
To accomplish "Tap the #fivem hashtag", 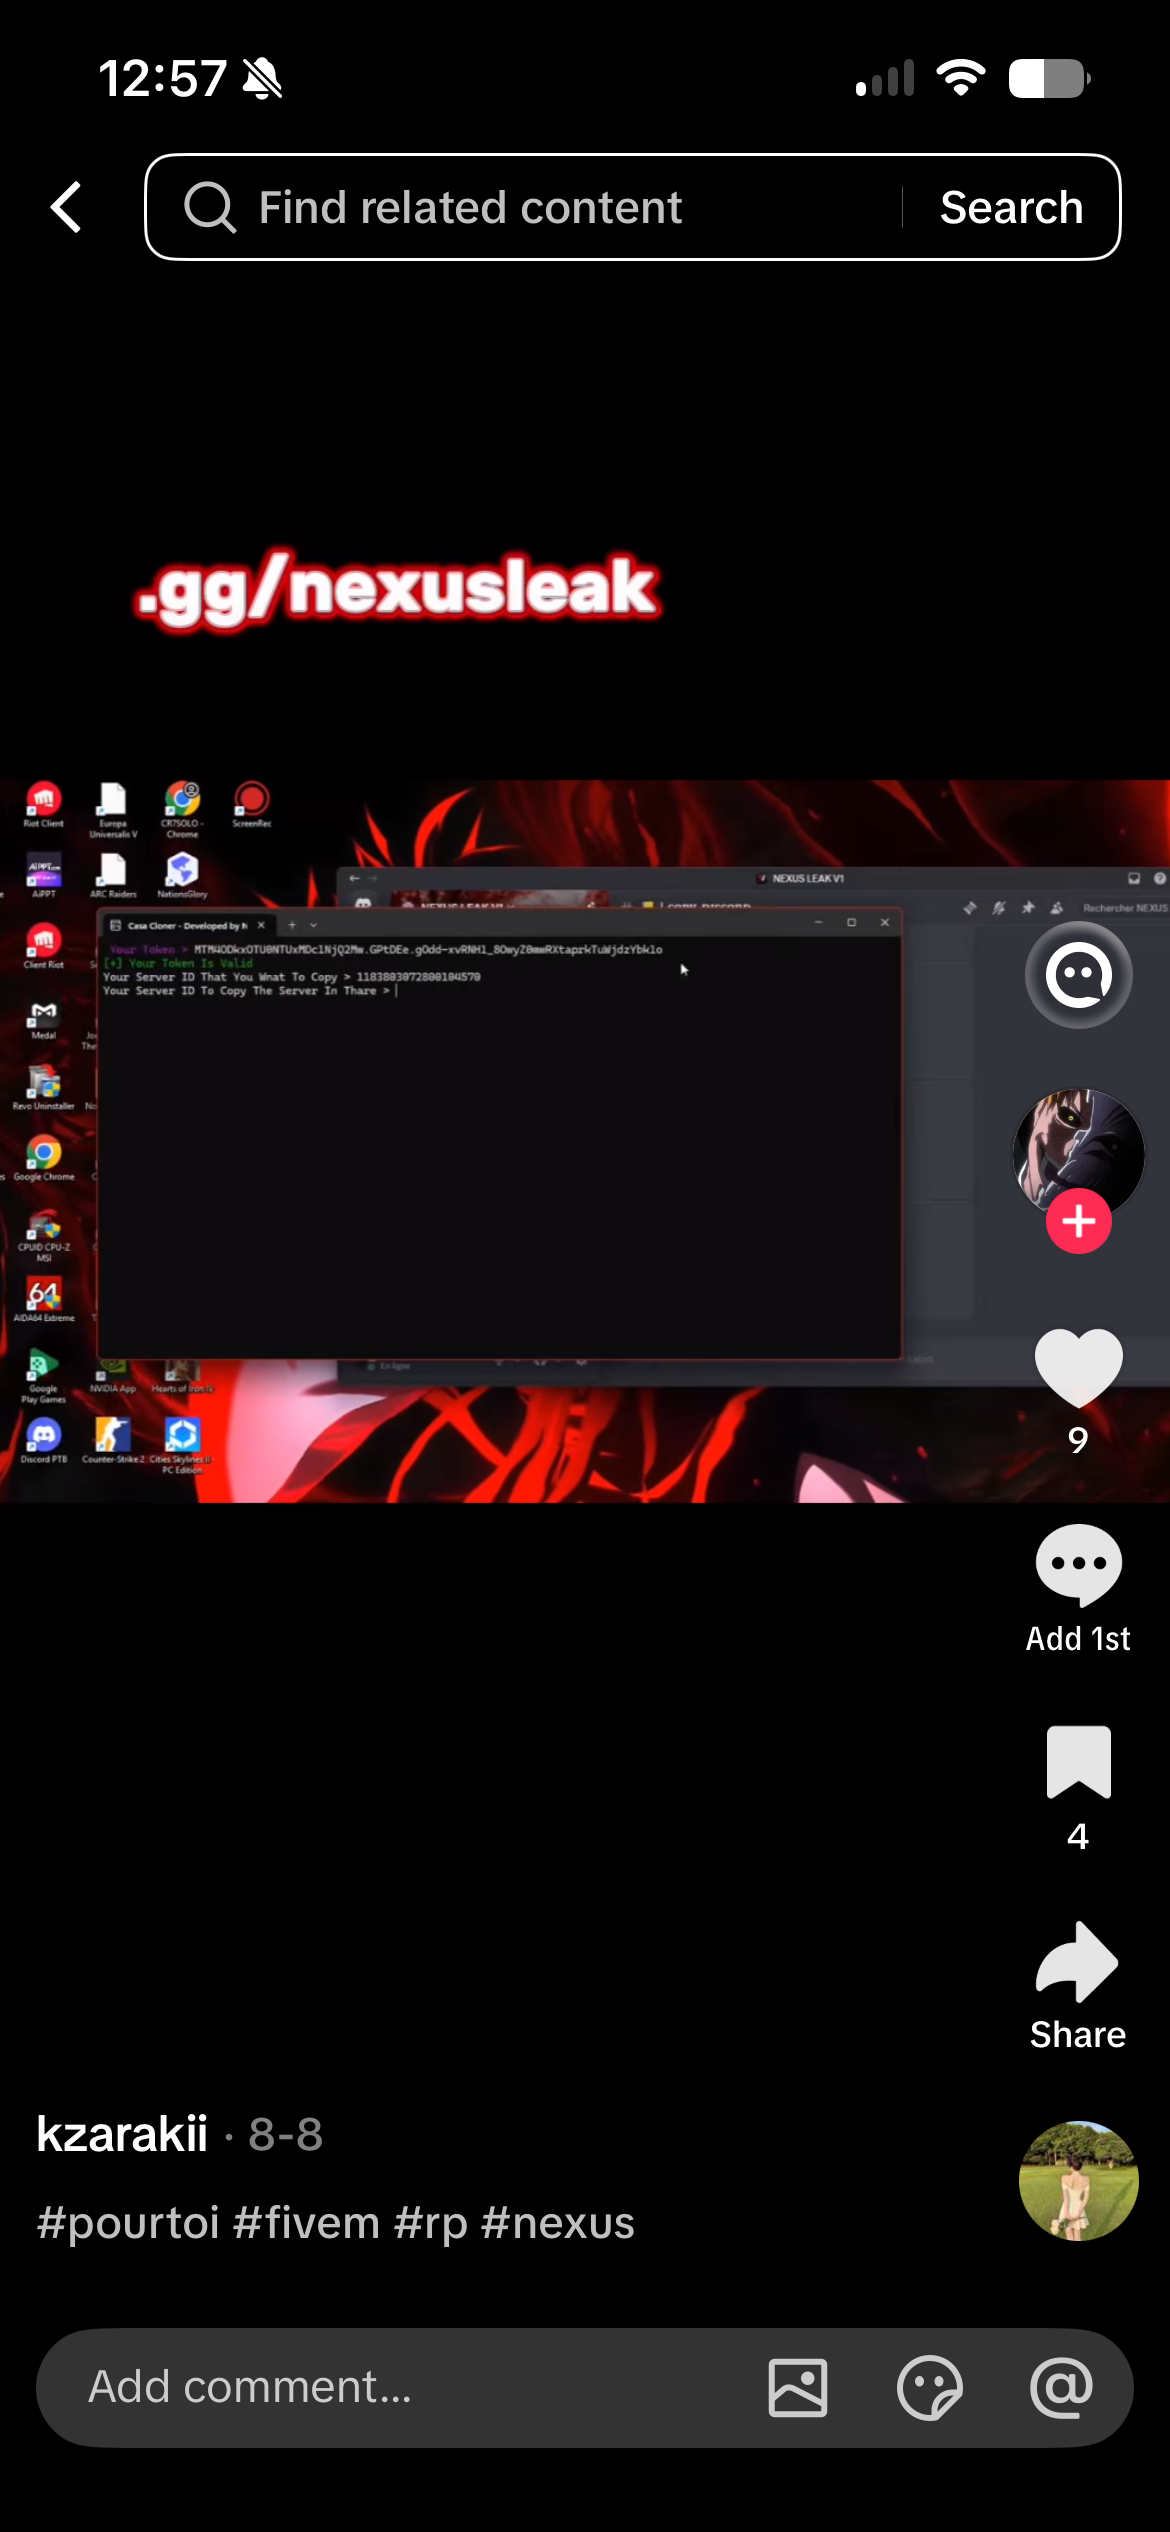I will pos(306,2223).
